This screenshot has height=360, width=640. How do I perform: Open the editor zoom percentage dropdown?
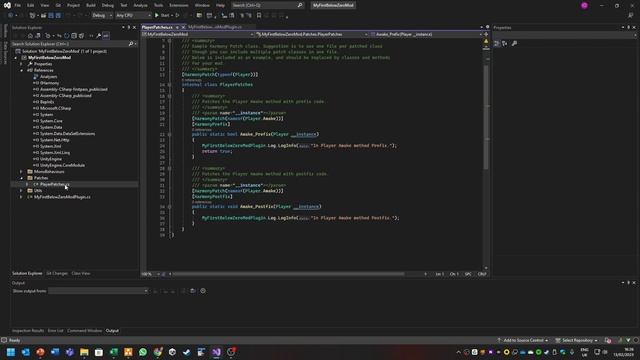point(151,274)
